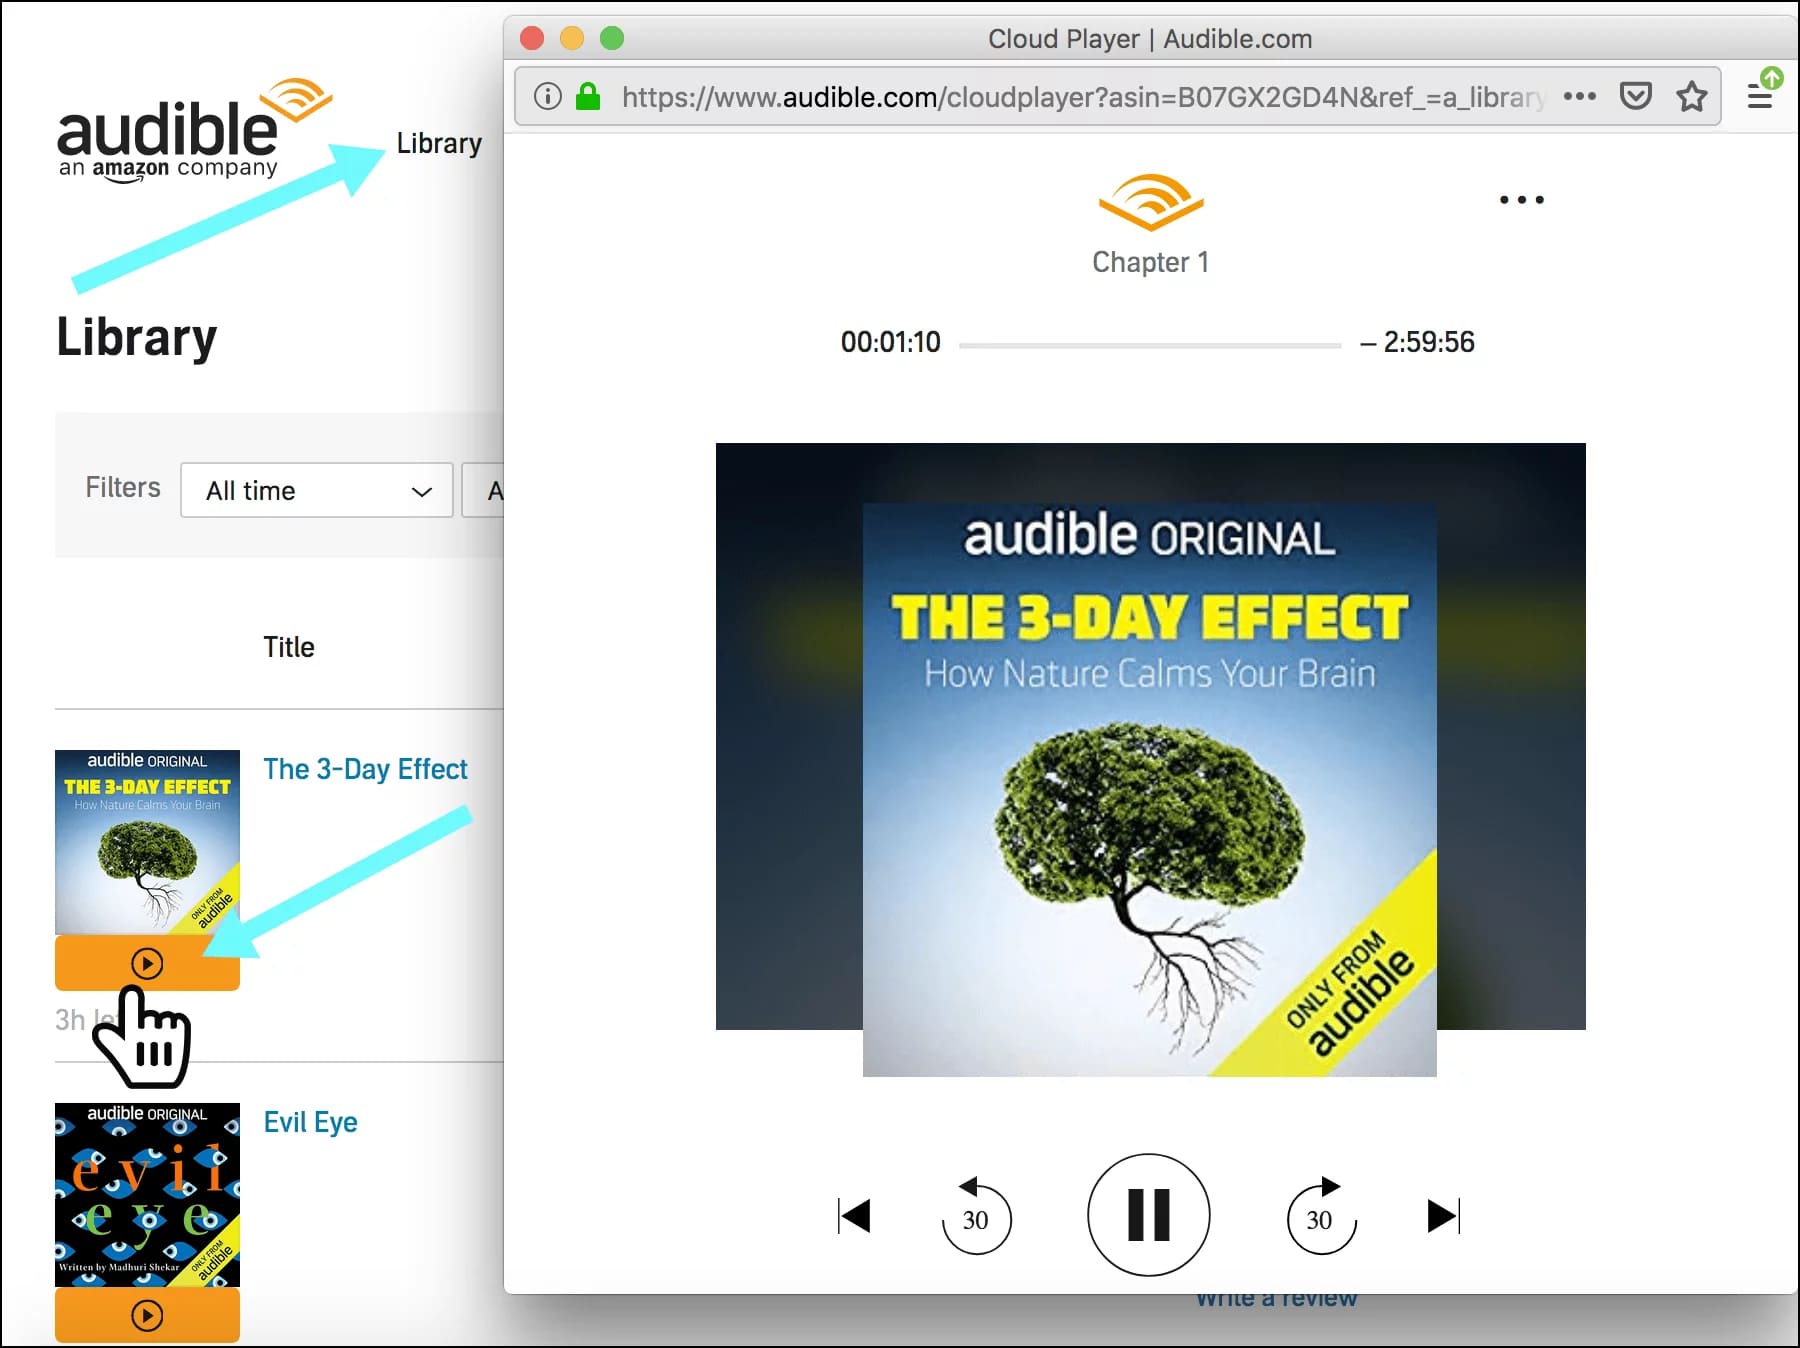
Task: Open the address bar page actions menu
Action: tap(1580, 96)
